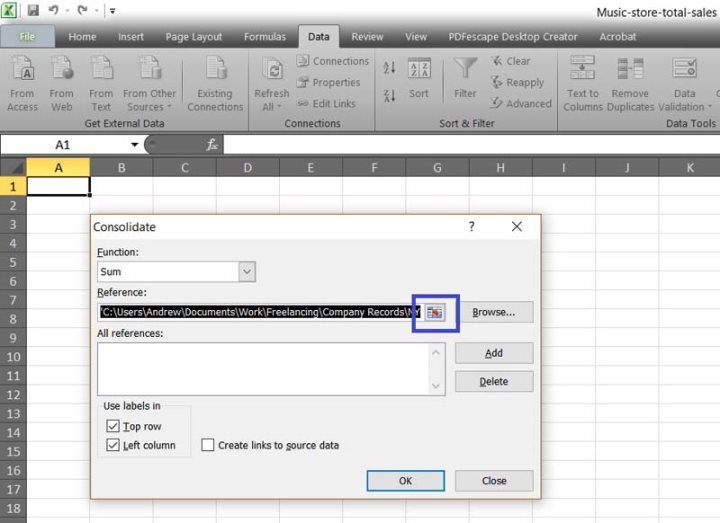Viewport: 720px width, 523px height.
Task: Click inside the formula bar
Action: pos(471,145)
